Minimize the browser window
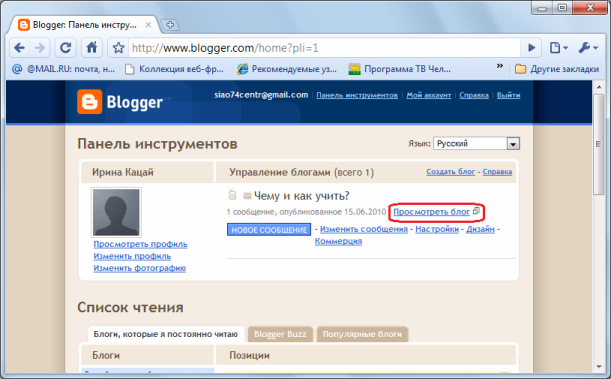The height and width of the screenshot is (379, 611). point(542,8)
